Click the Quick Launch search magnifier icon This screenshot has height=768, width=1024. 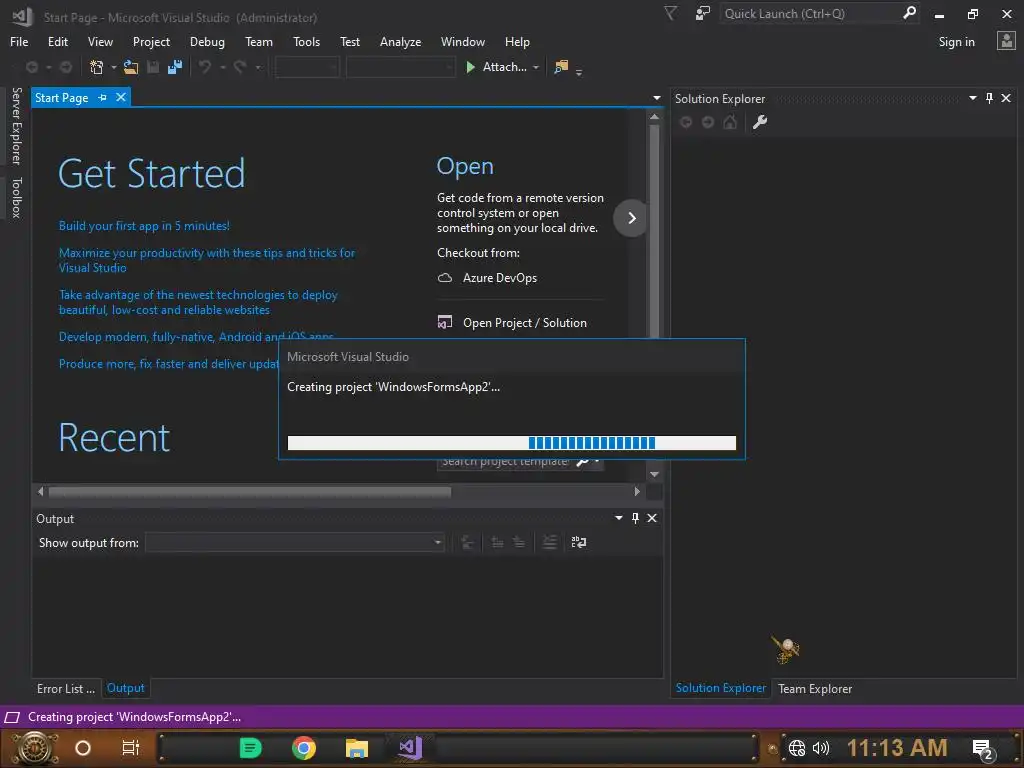click(909, 13)
